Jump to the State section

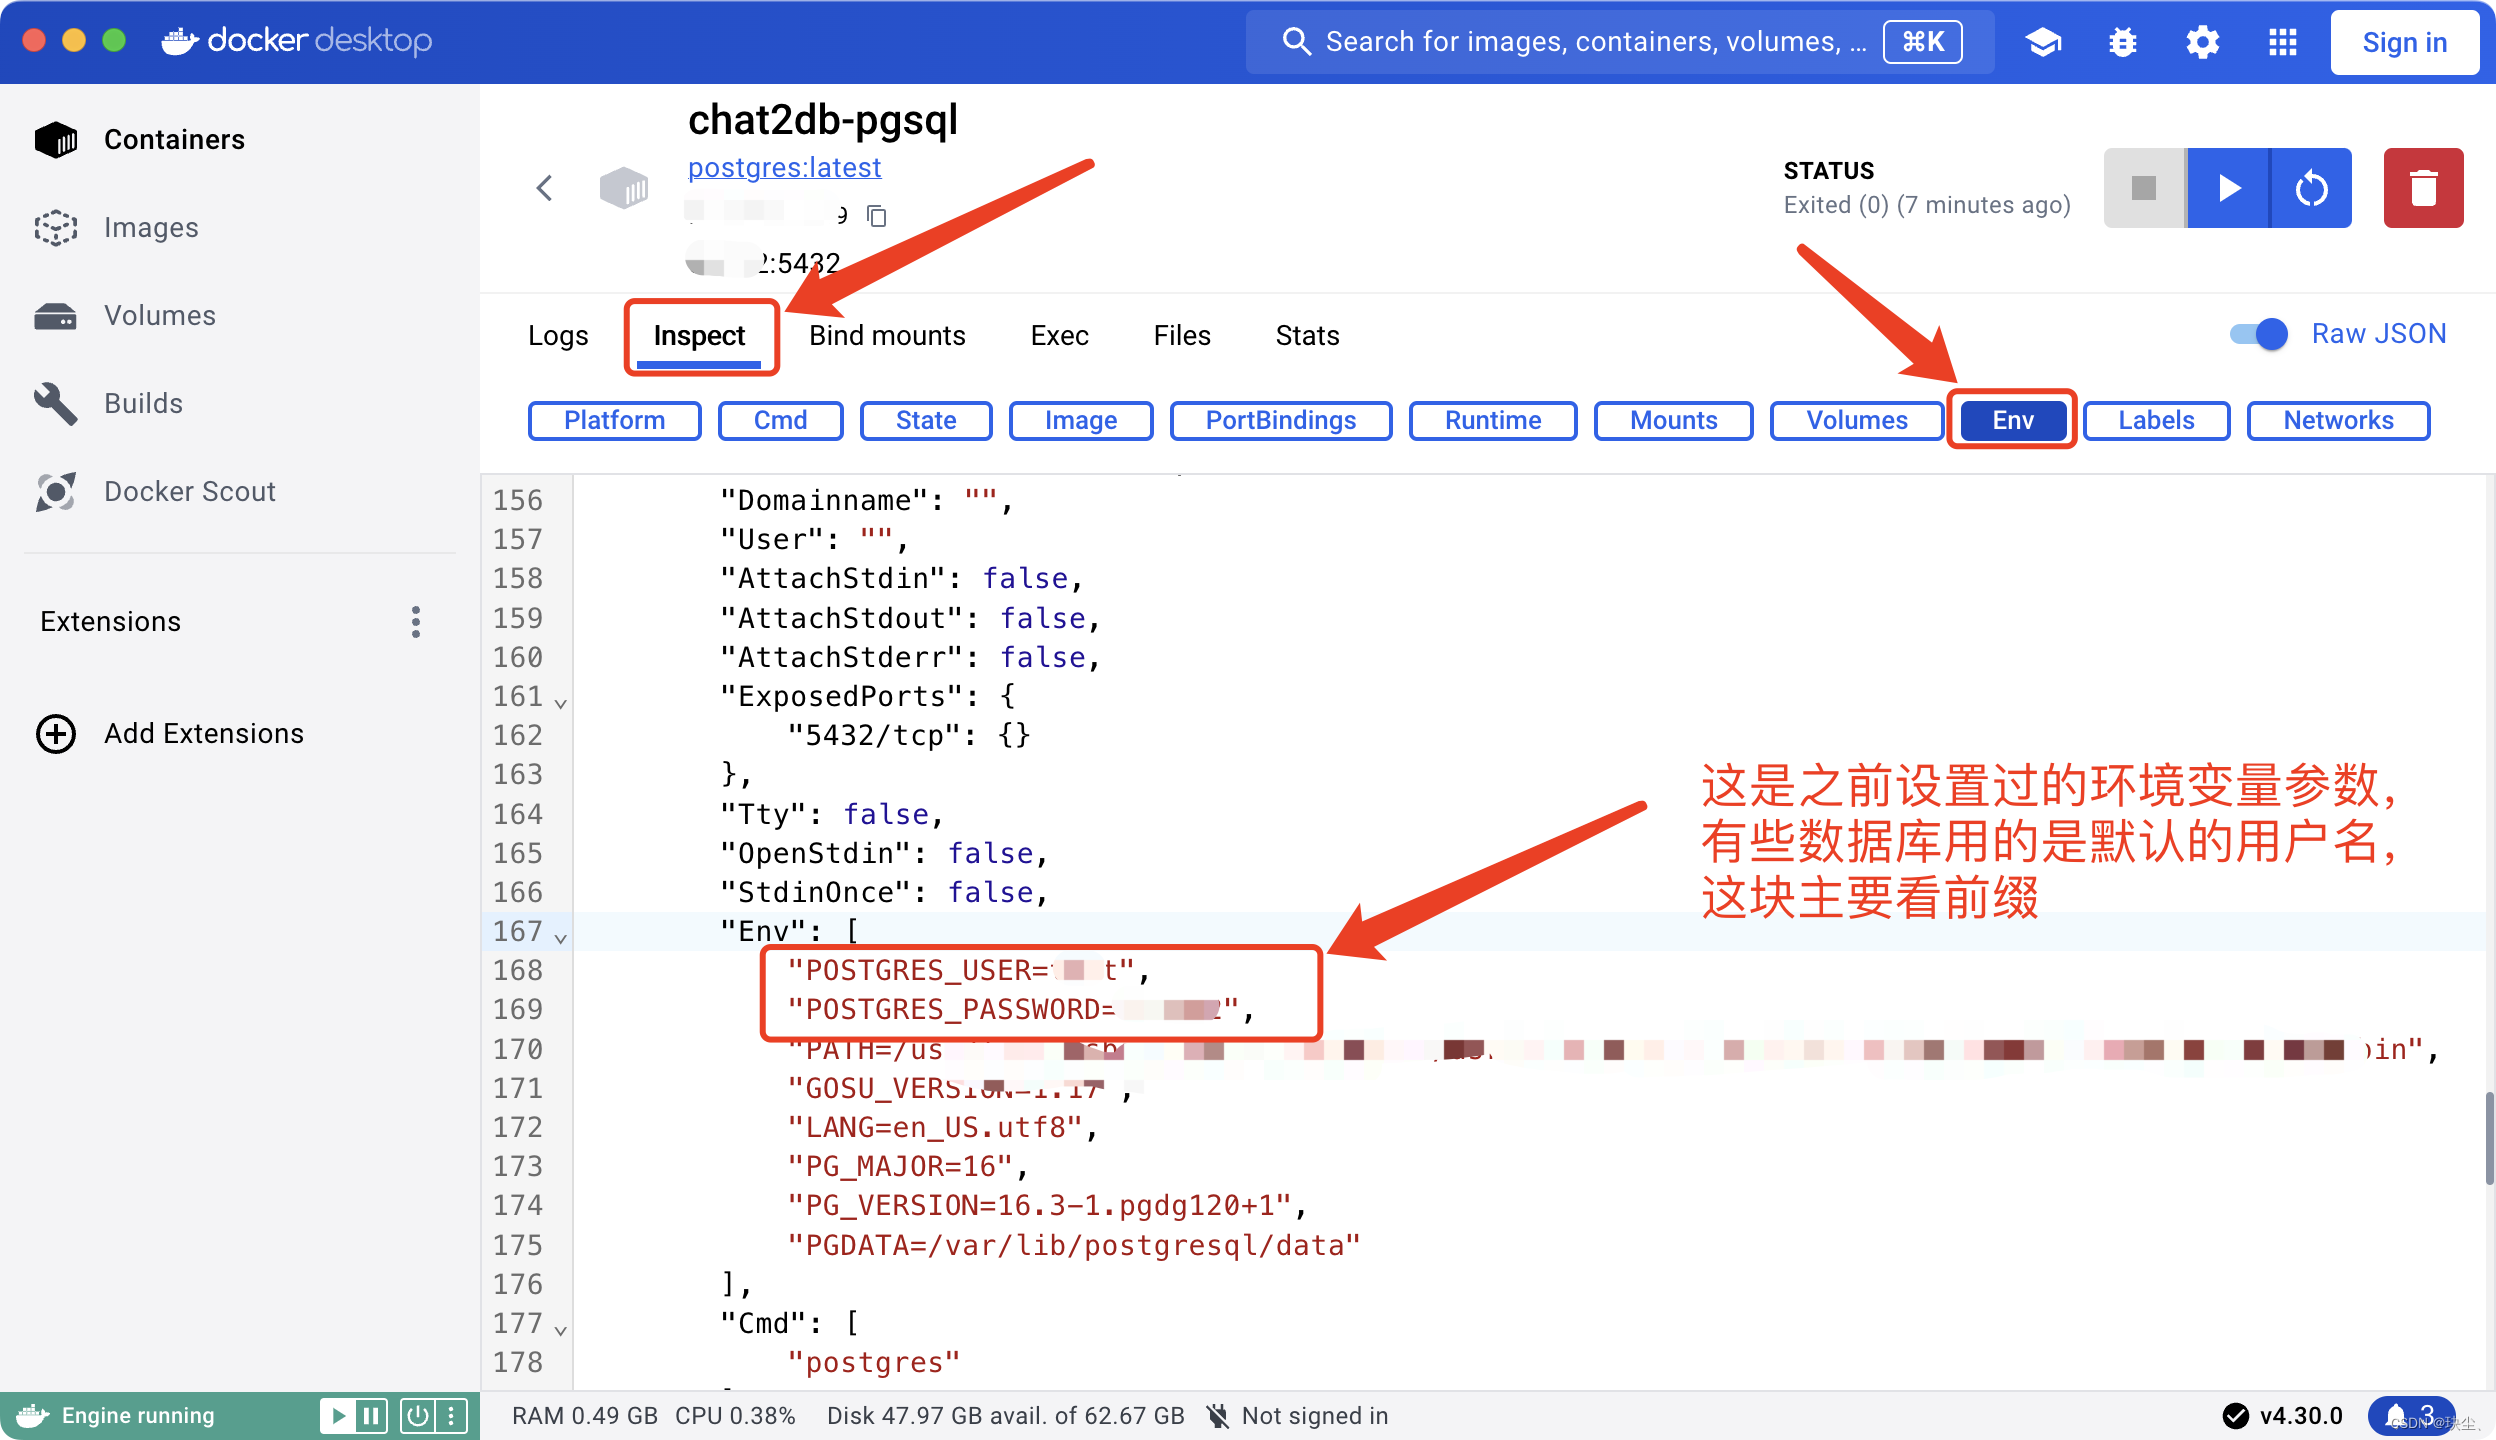tap(926, 420)
